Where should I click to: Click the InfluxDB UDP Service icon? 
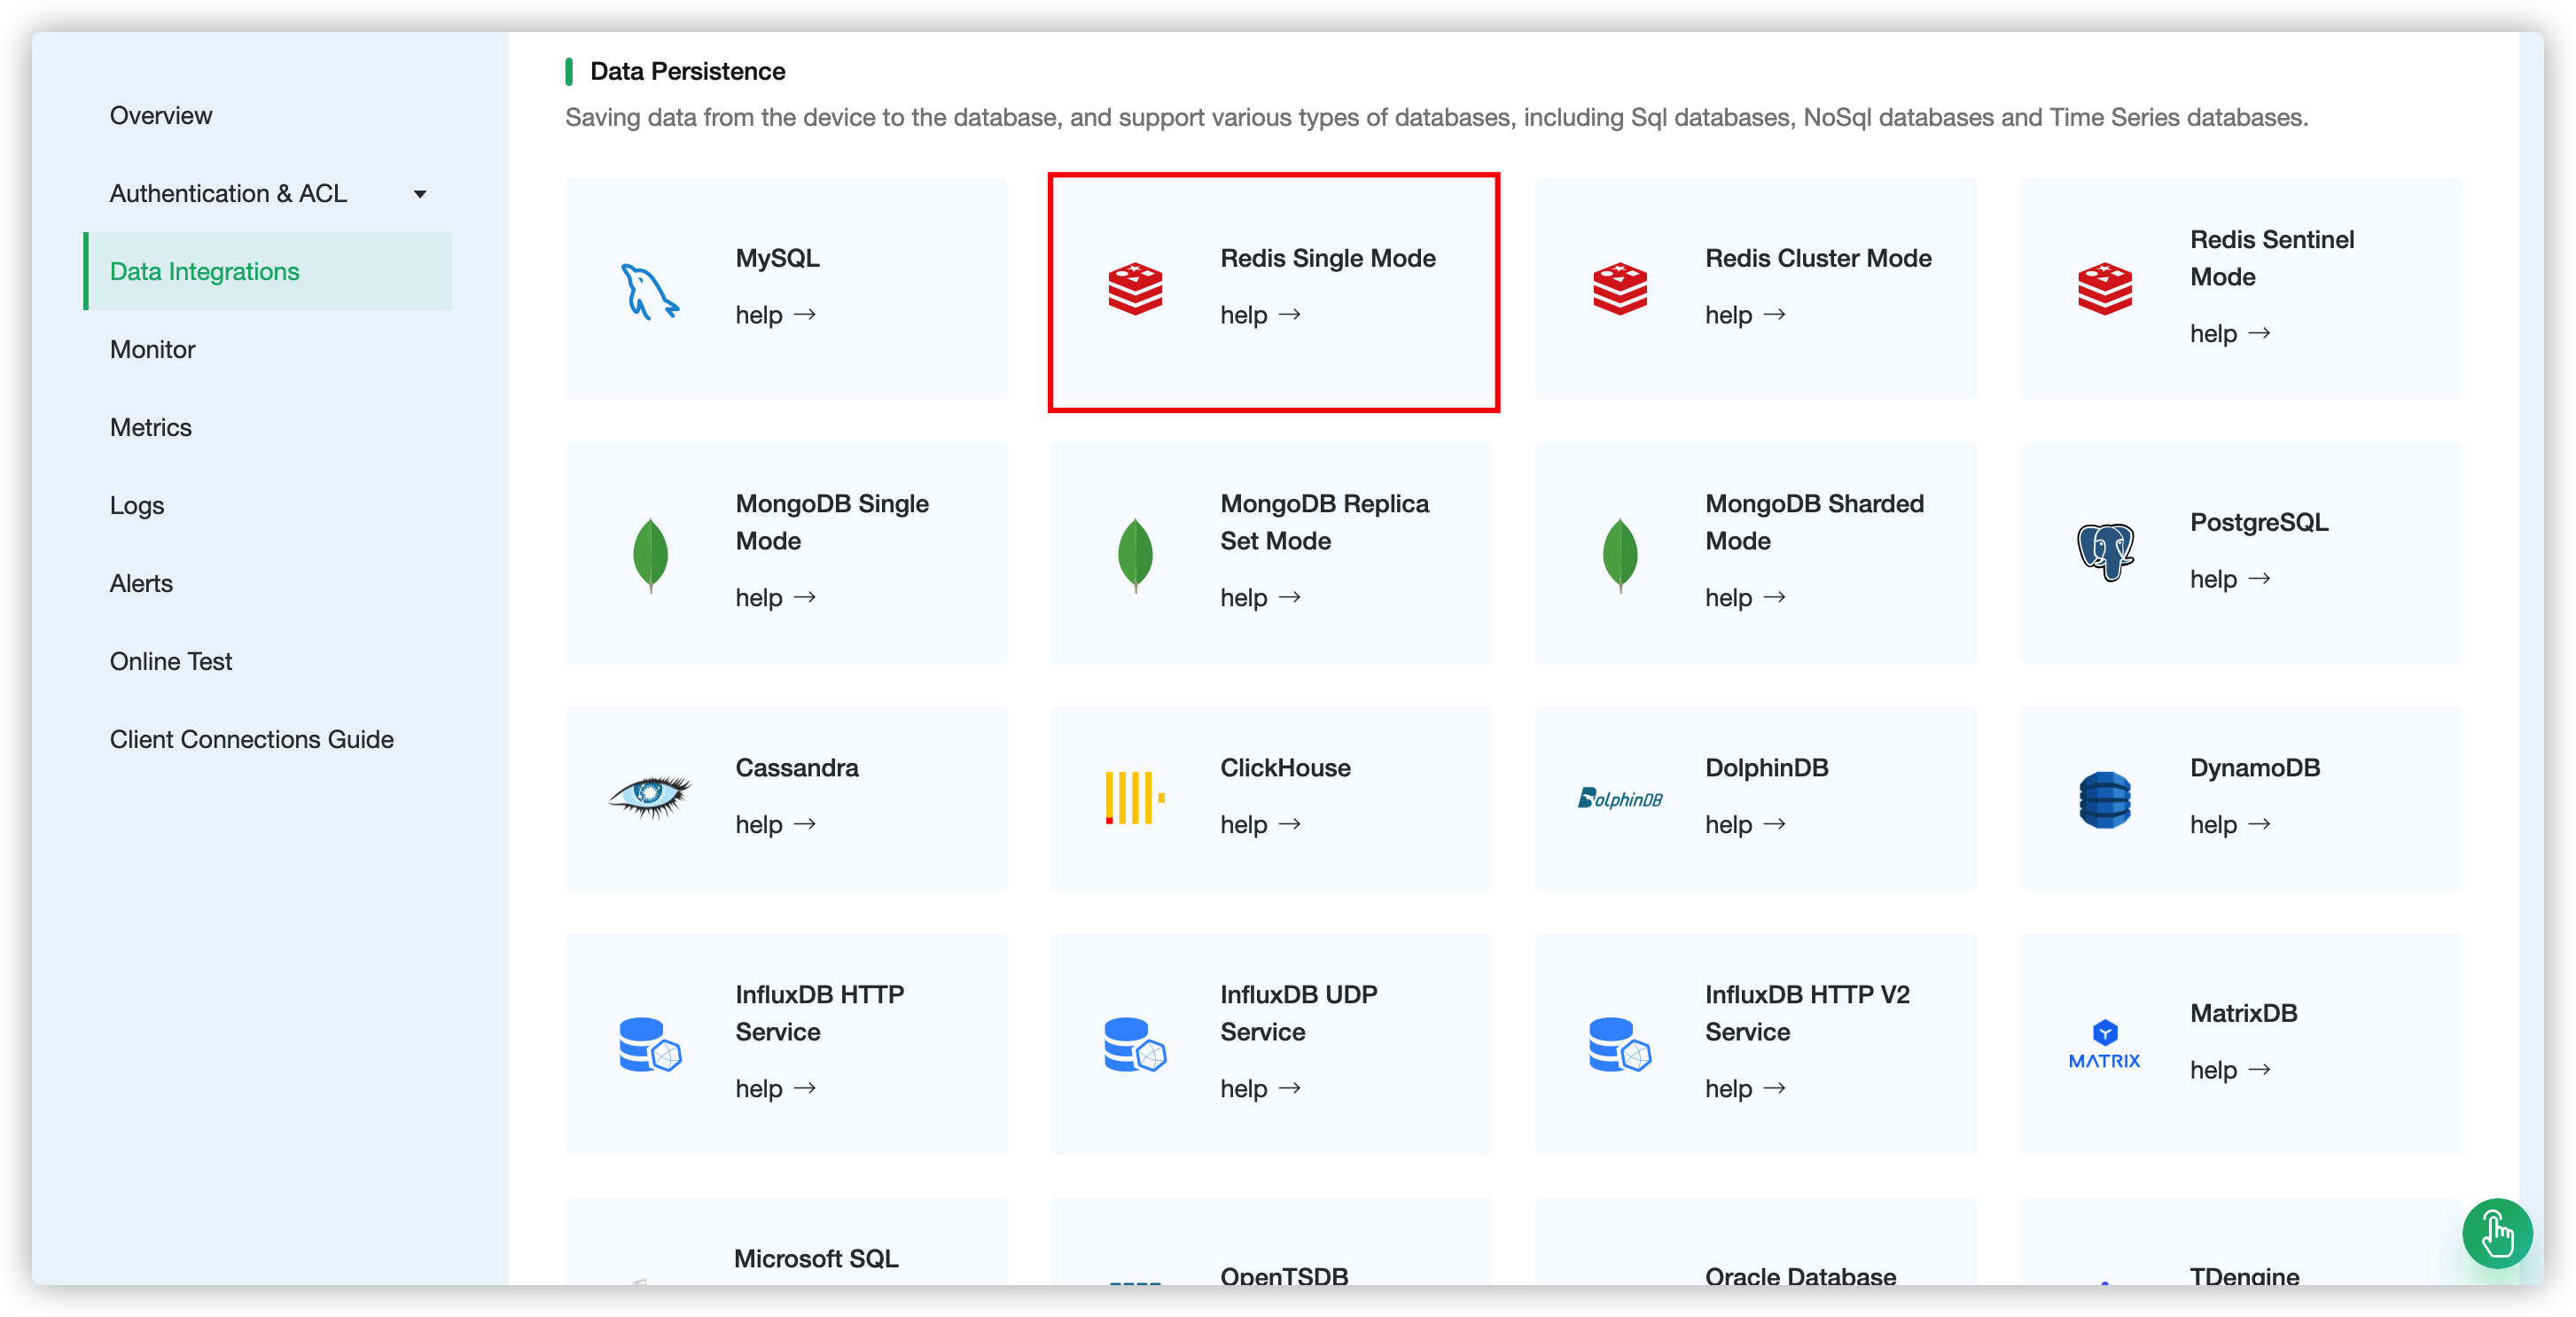pos(1135,1045)
